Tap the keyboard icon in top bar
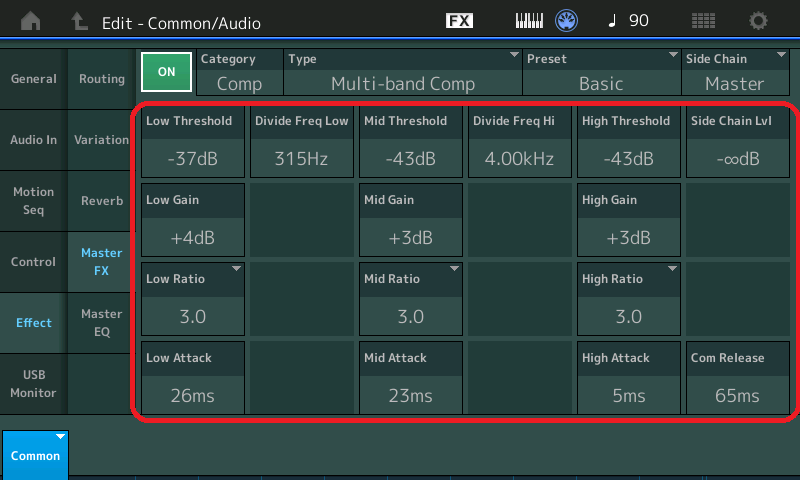 tap(532, 21)
